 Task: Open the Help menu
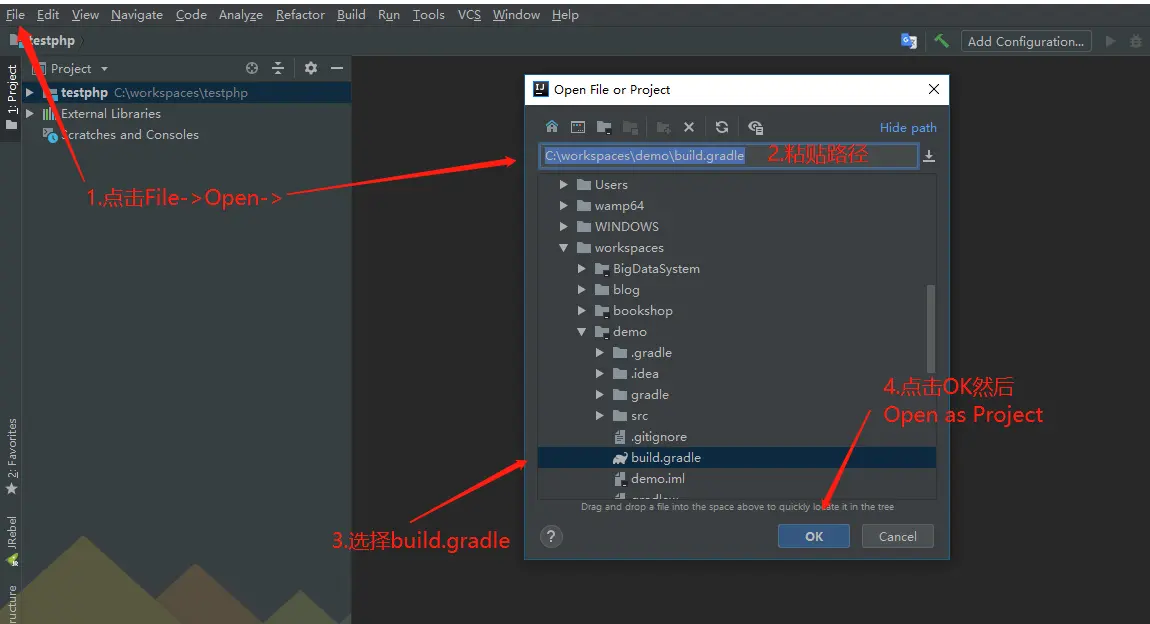(x=565, y=15)
